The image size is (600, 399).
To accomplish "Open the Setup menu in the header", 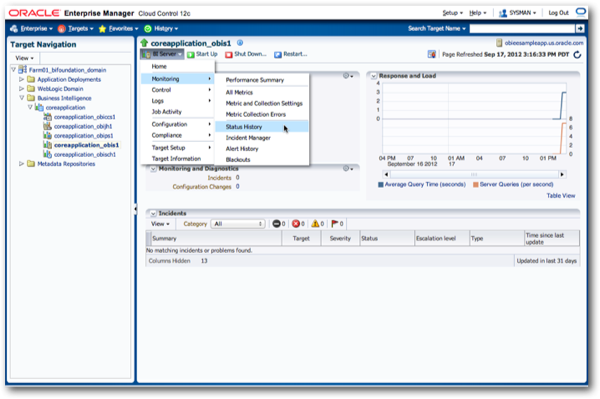I will tap(452, 13).
